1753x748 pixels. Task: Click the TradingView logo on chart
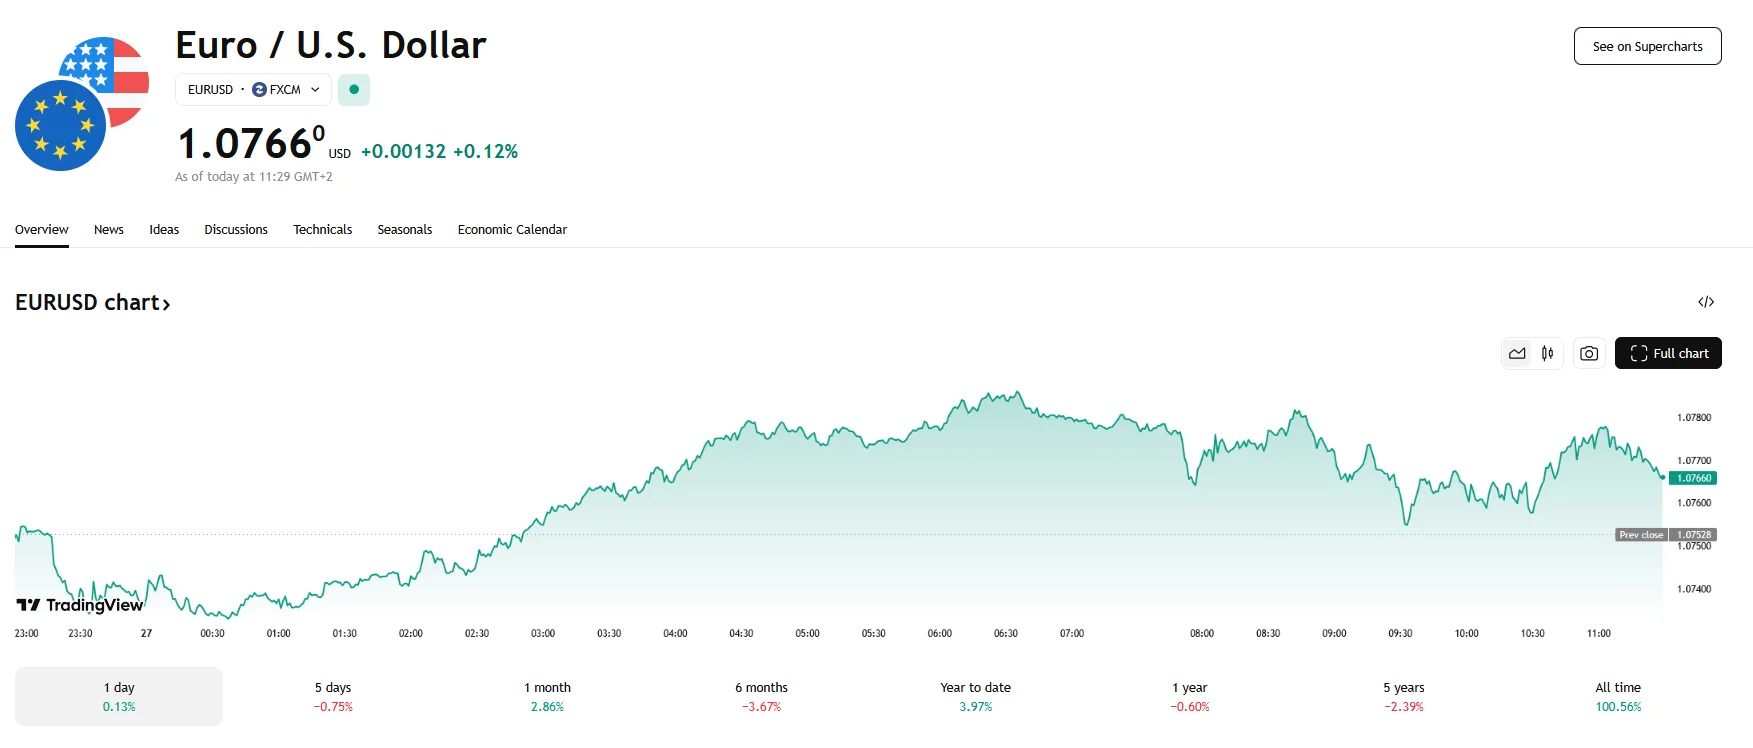click(x=80, y=605)
